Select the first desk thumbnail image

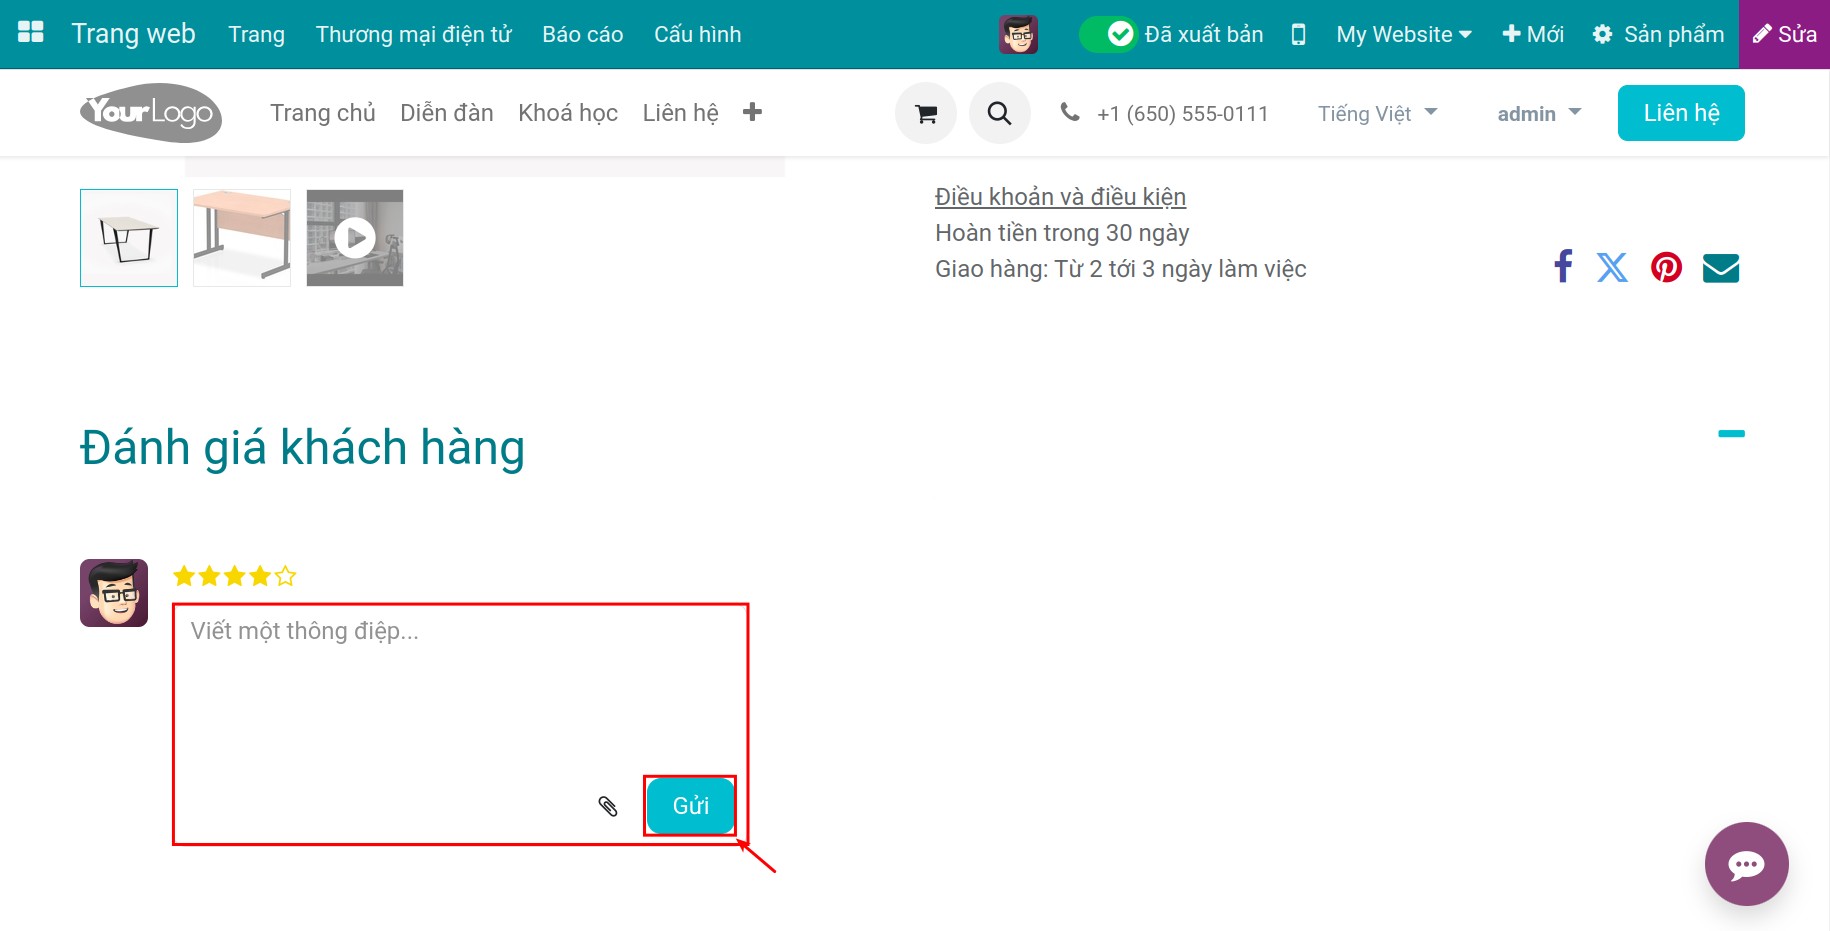point(129,238)
